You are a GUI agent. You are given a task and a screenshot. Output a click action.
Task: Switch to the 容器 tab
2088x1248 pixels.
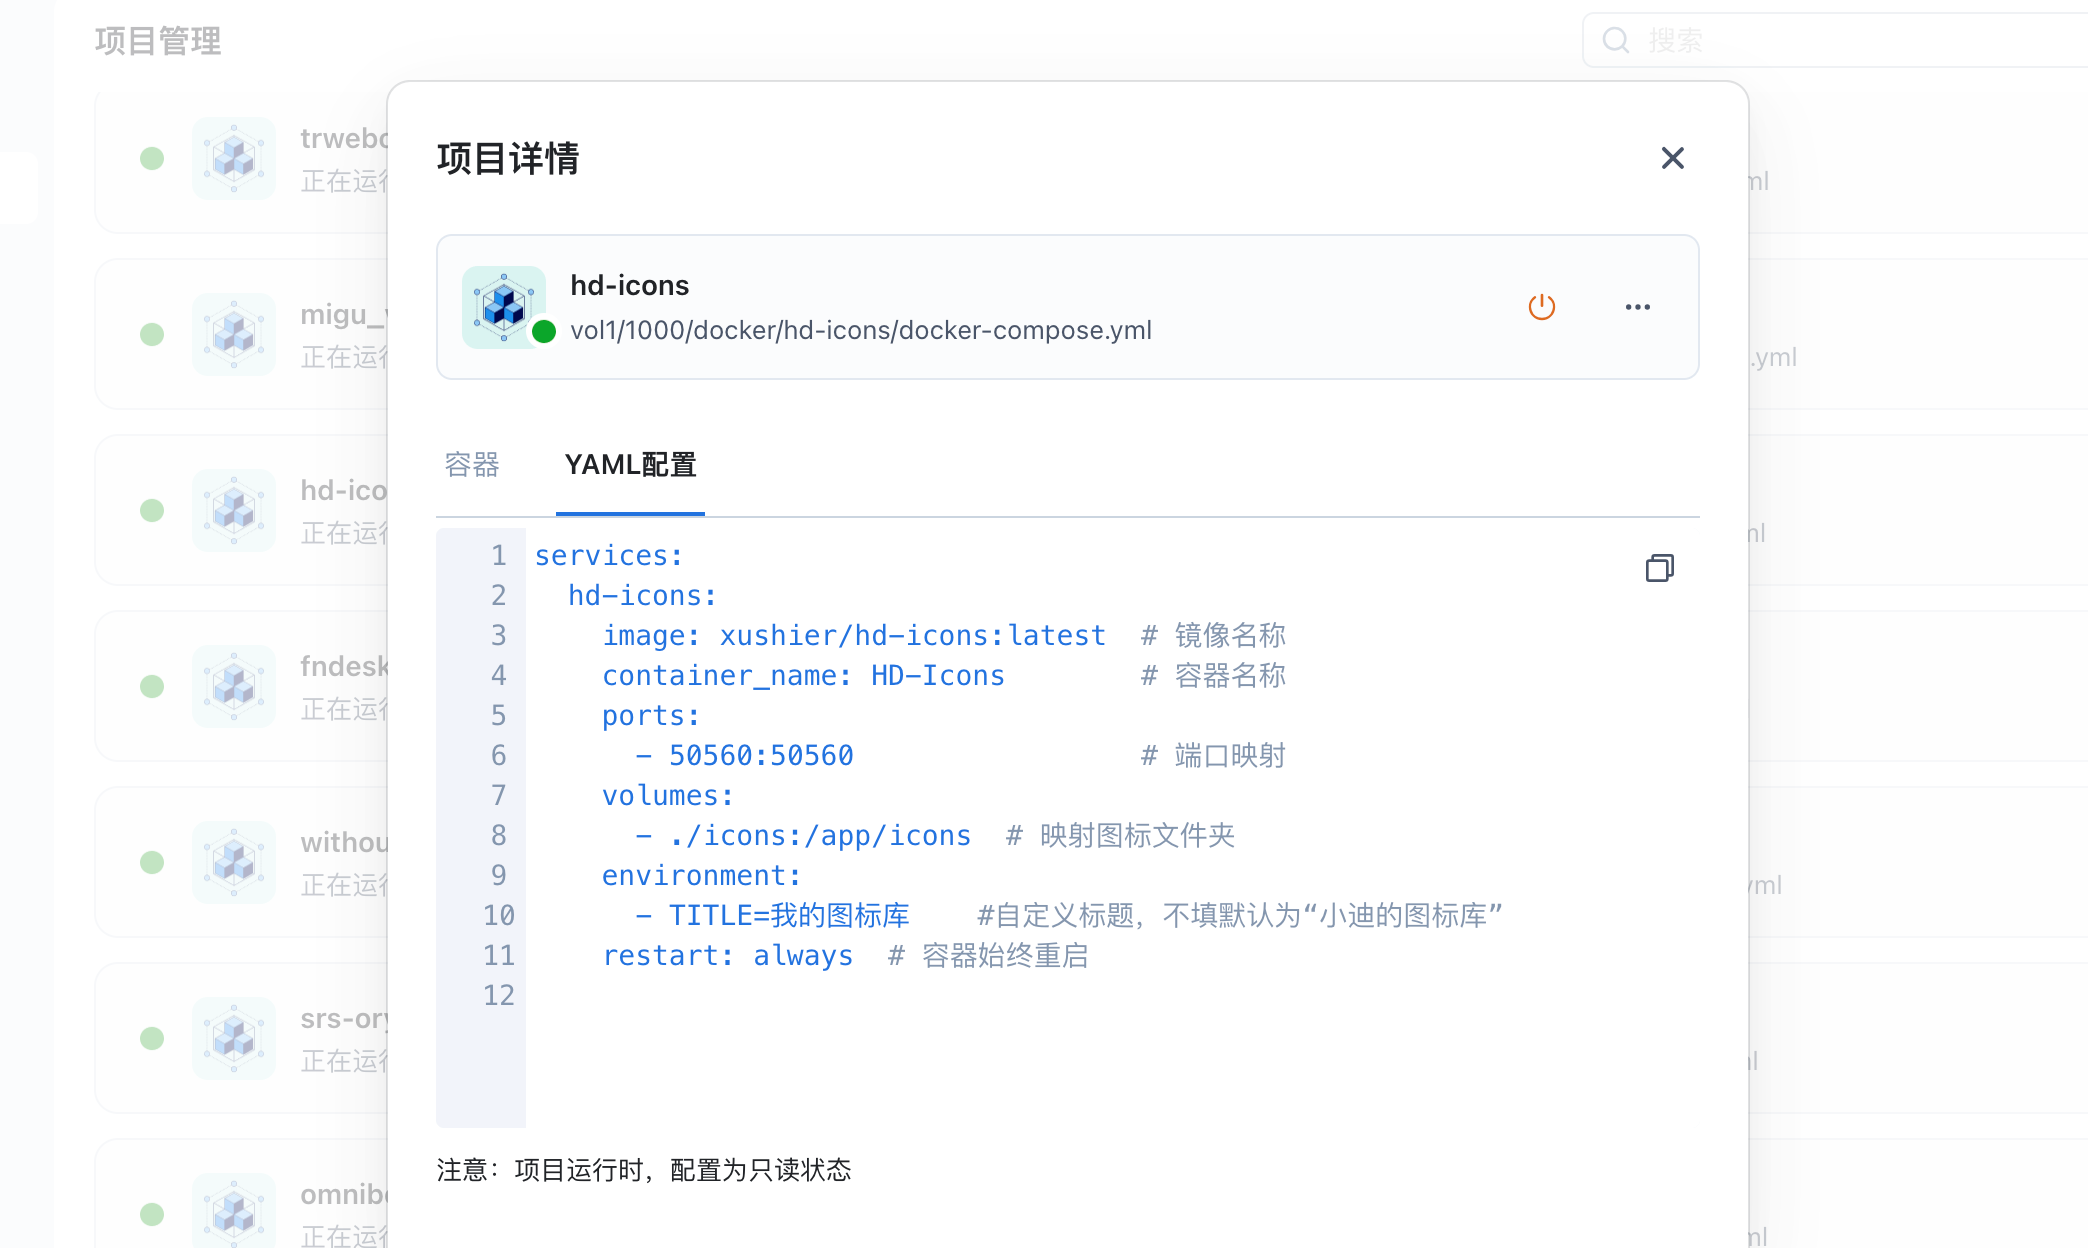coord(472,465)
